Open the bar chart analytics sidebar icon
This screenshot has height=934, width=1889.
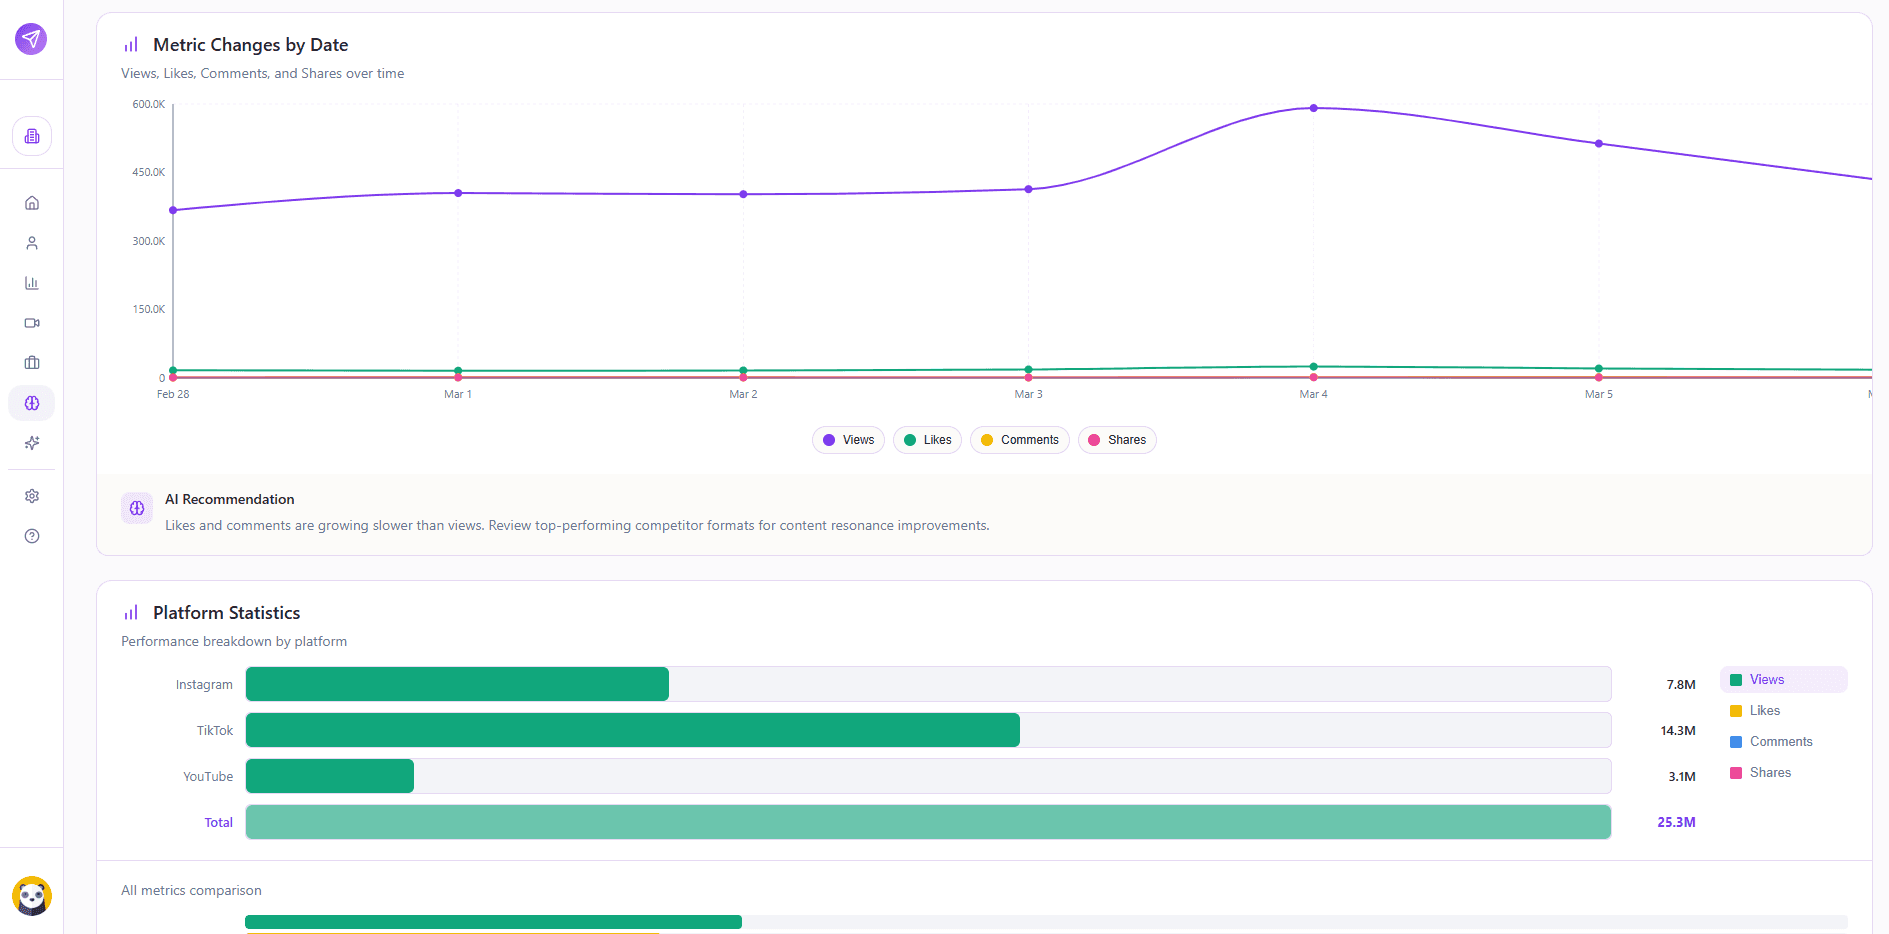[32, 283]
